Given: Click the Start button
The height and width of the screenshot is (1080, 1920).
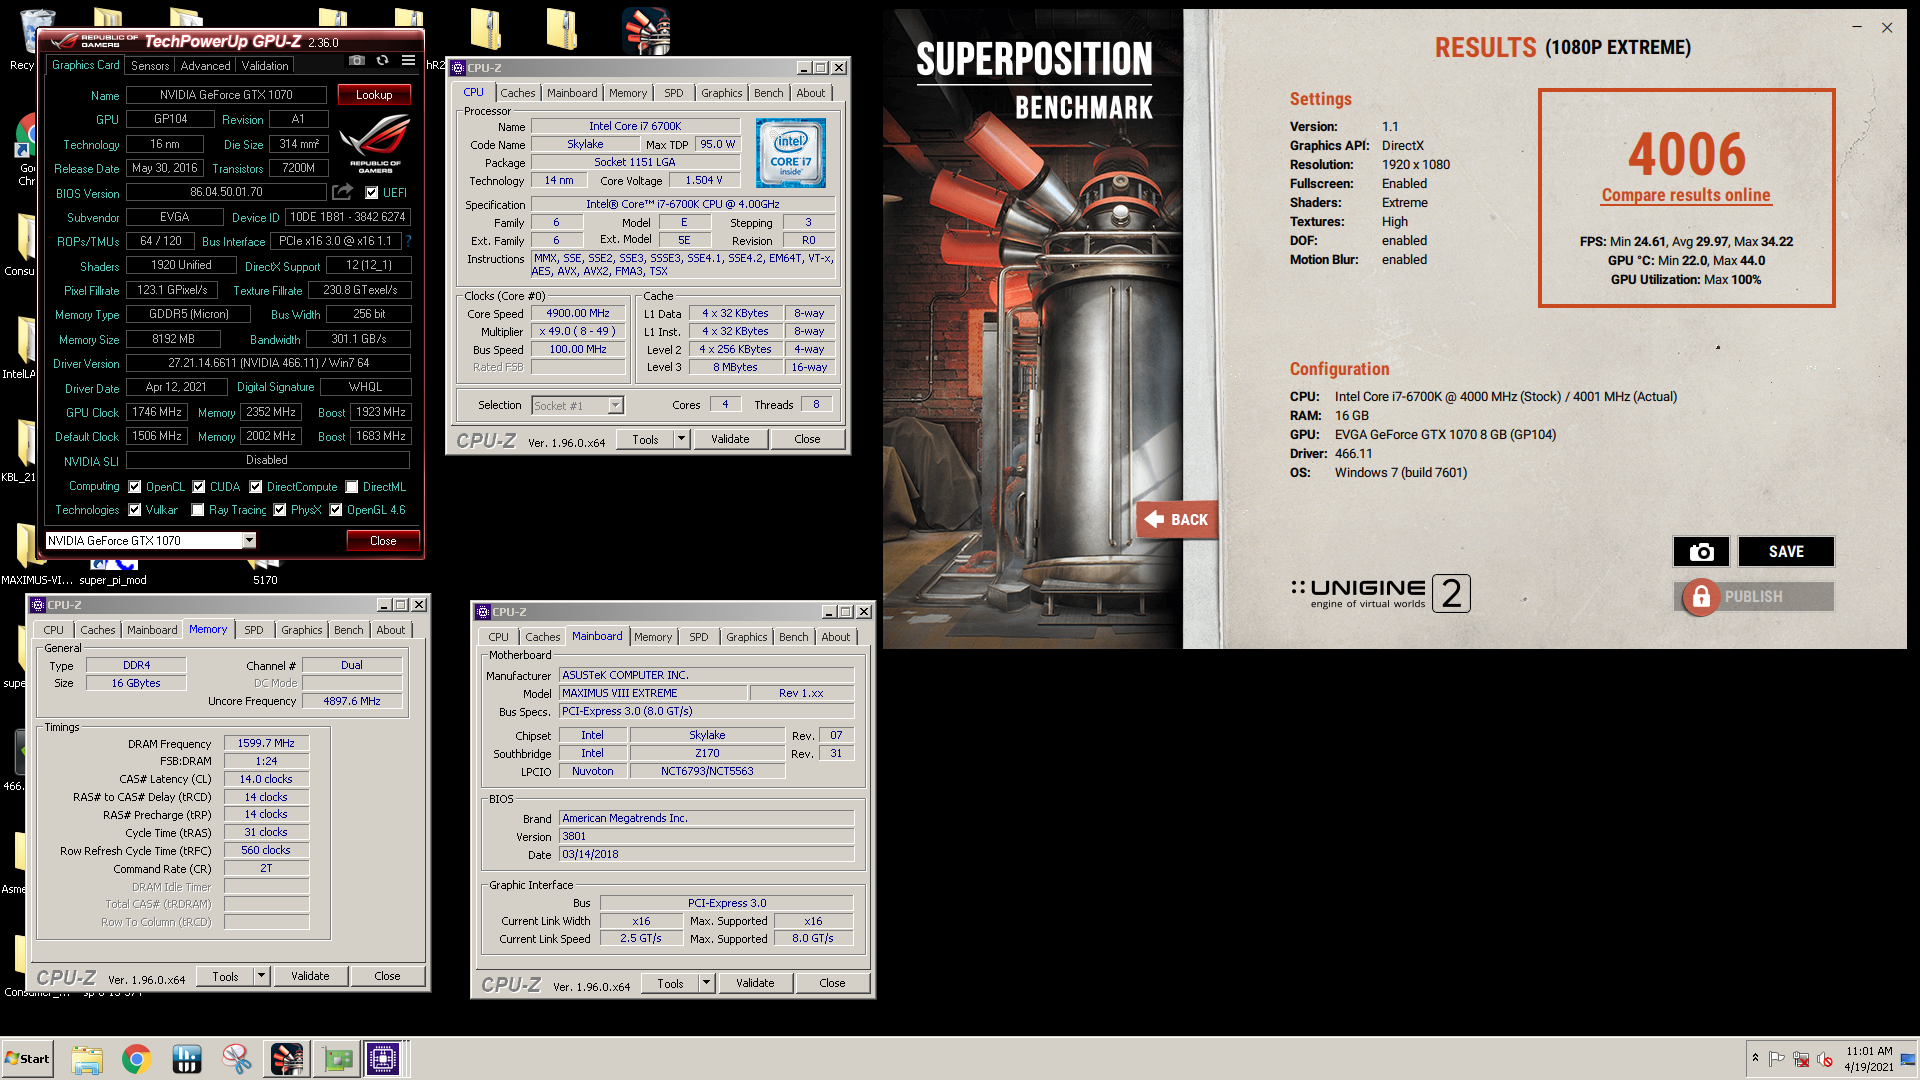Looking at the screenshot, I should [x=27, y=1059].
